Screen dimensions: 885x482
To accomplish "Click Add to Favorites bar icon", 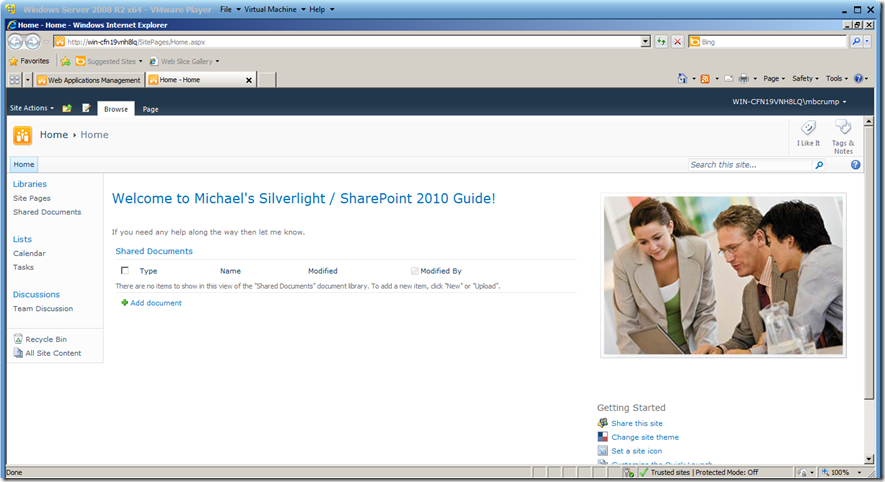I will point(65,61).
